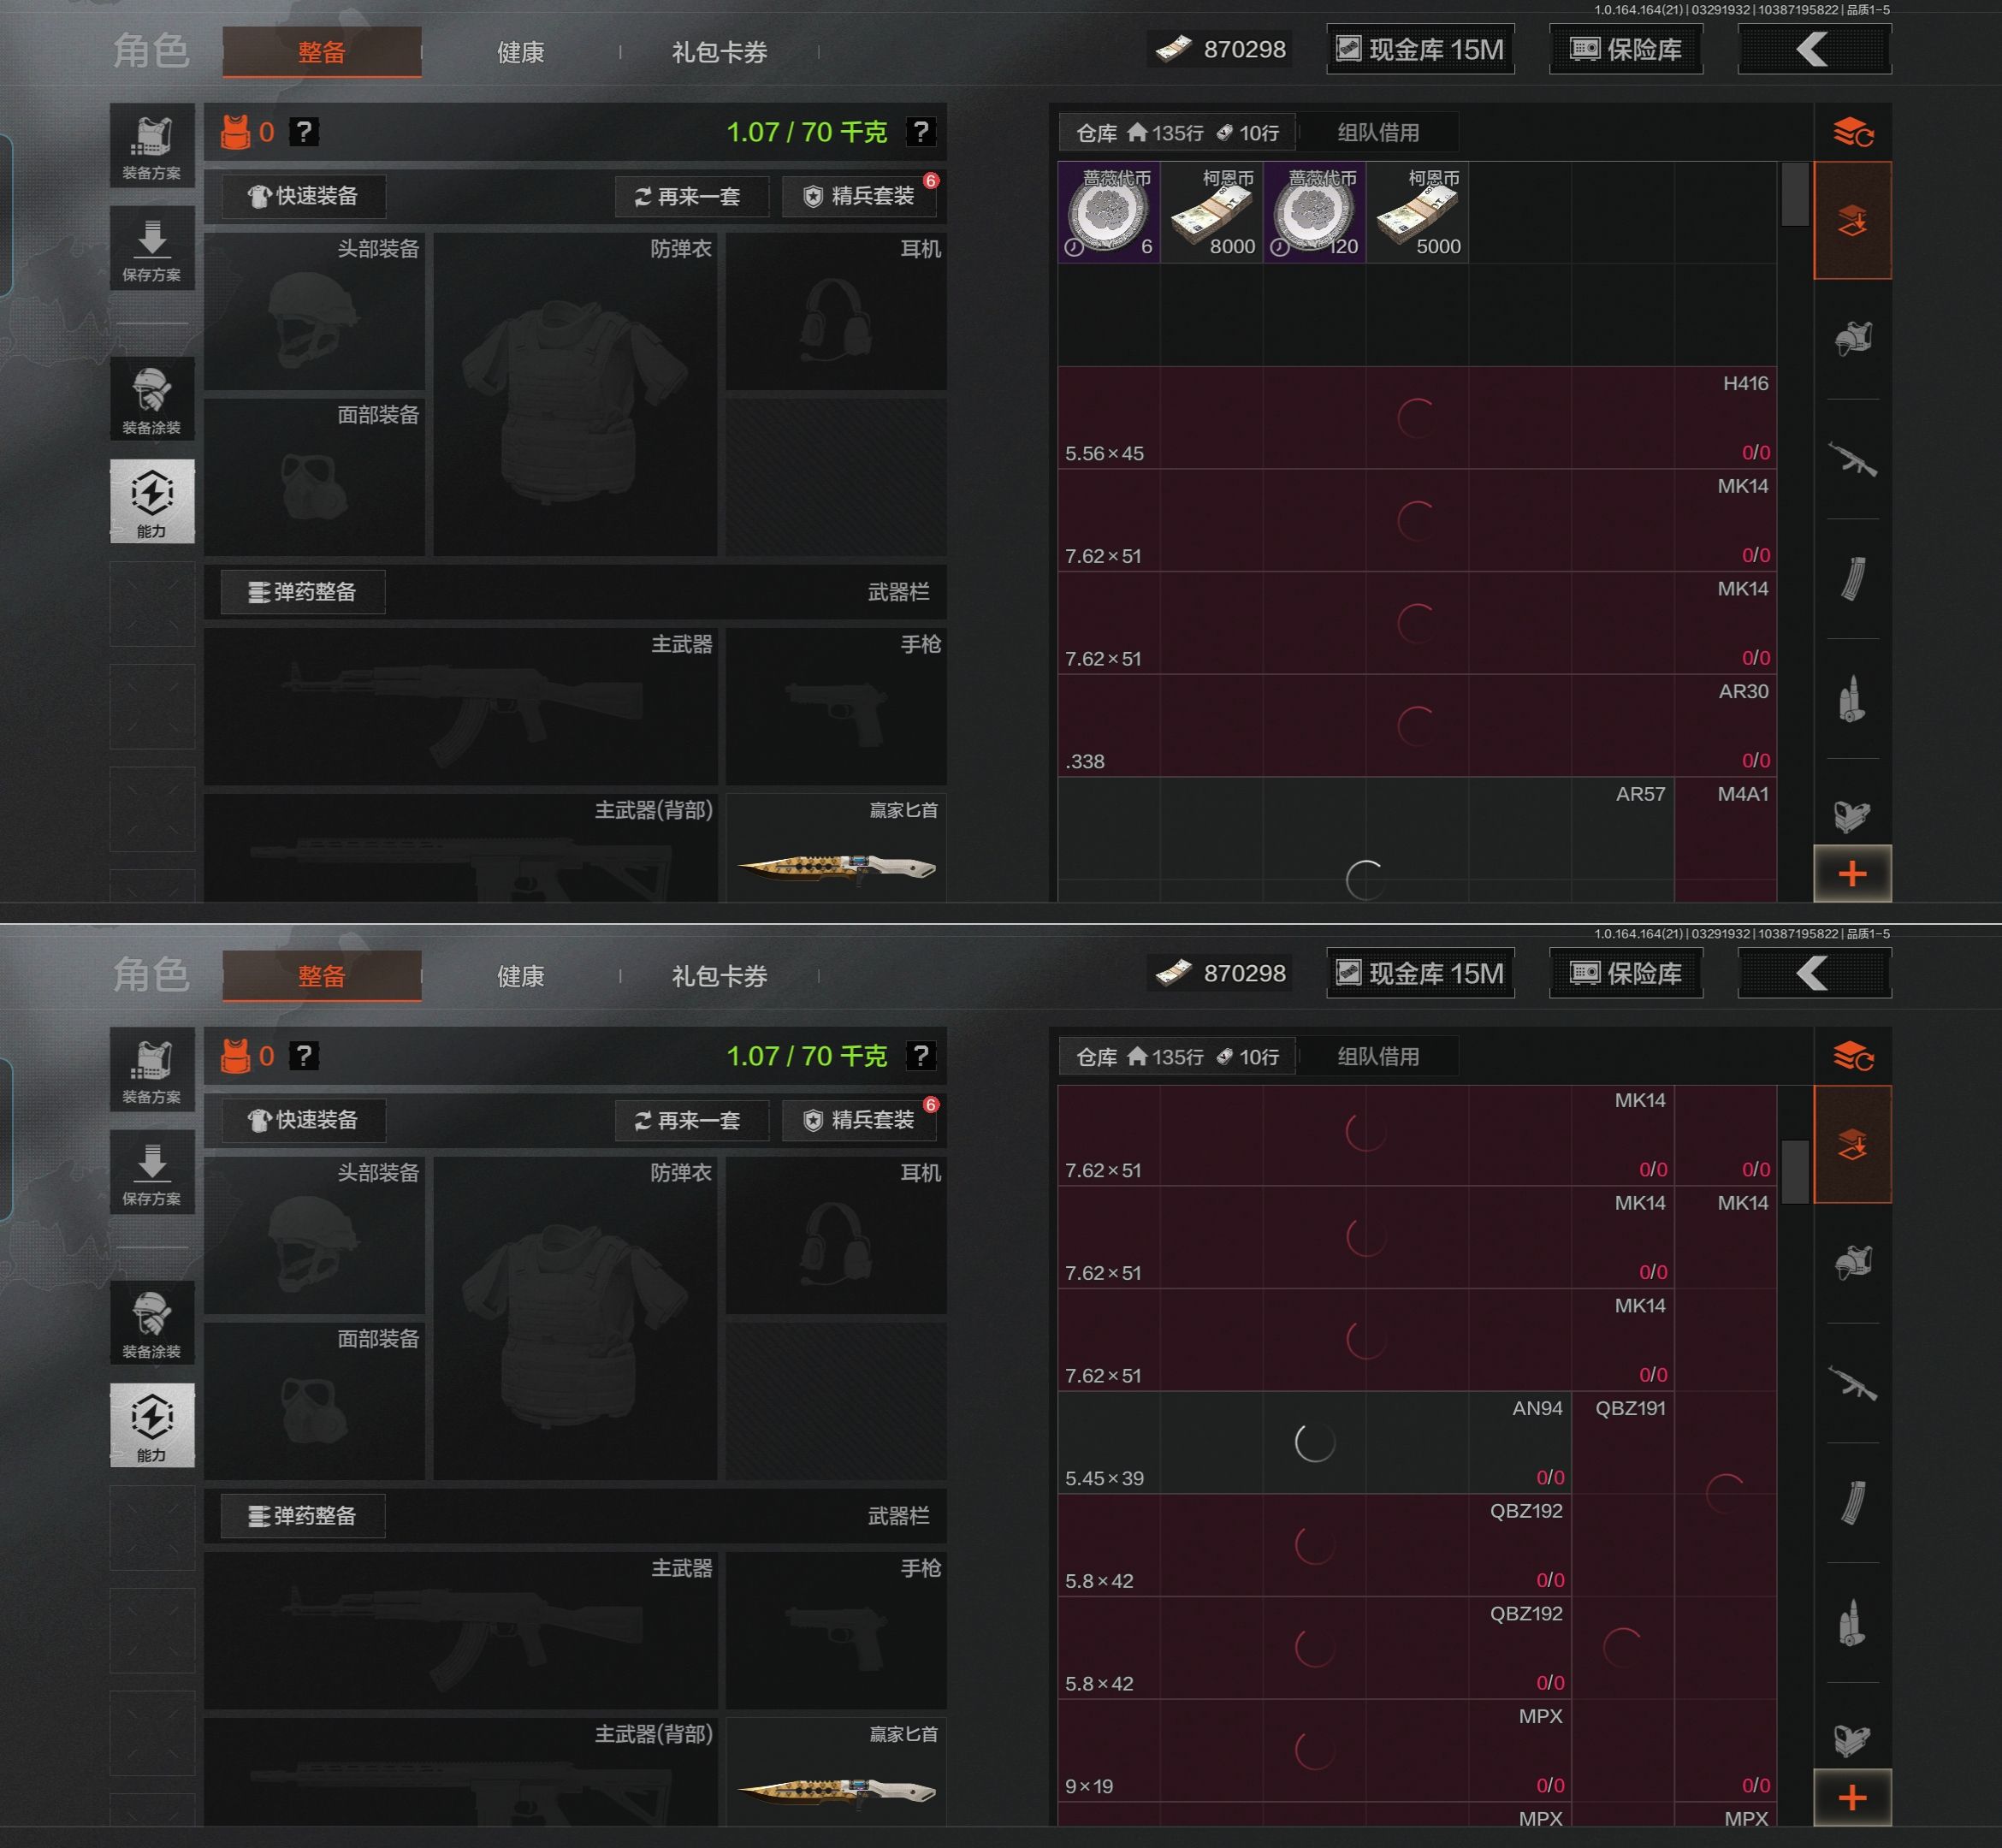Switch to 健康 tab in upper screen
The image size is (2002, 1848).
(520, 52)
